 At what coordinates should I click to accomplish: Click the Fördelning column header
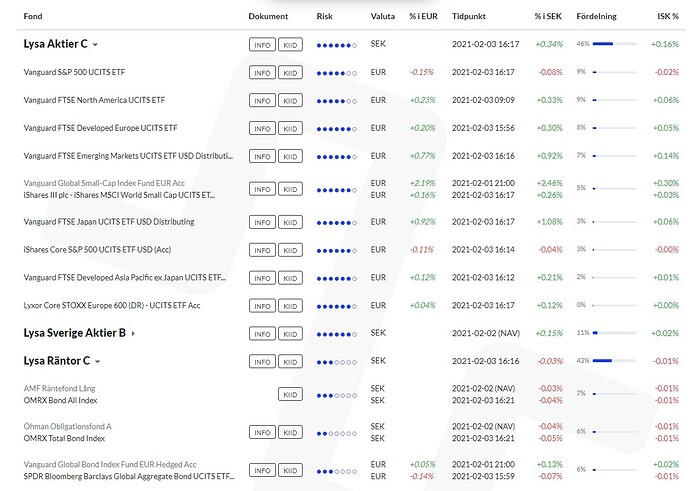(597, 17)
